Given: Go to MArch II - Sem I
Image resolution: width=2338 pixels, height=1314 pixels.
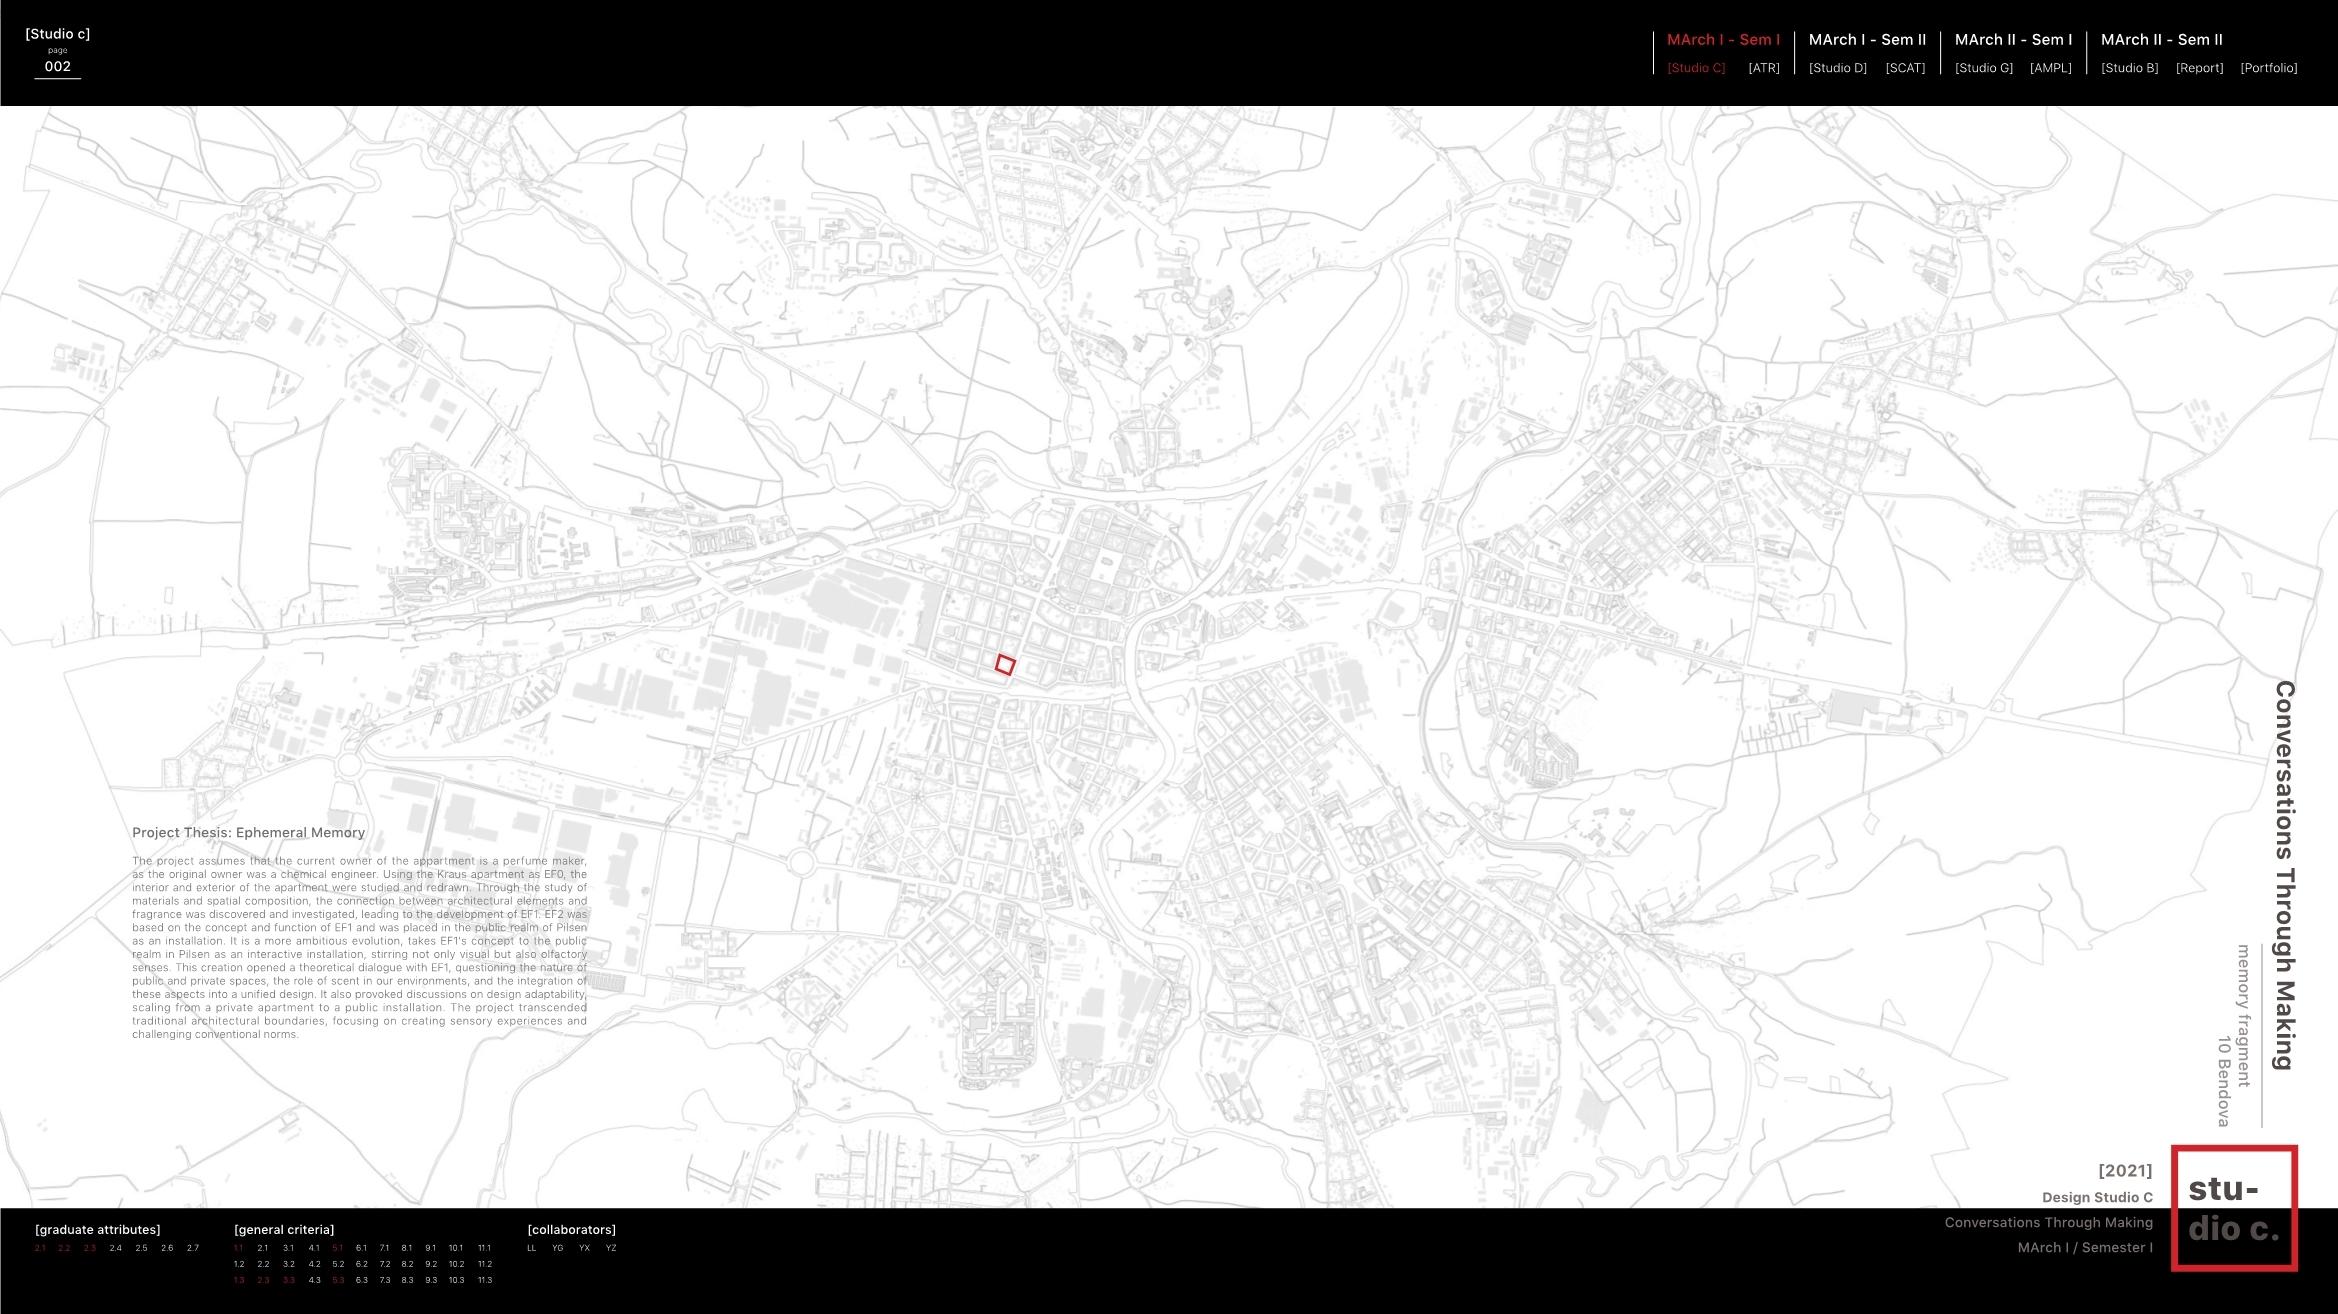Looking at the screenshot, I should pos(2013,40).
